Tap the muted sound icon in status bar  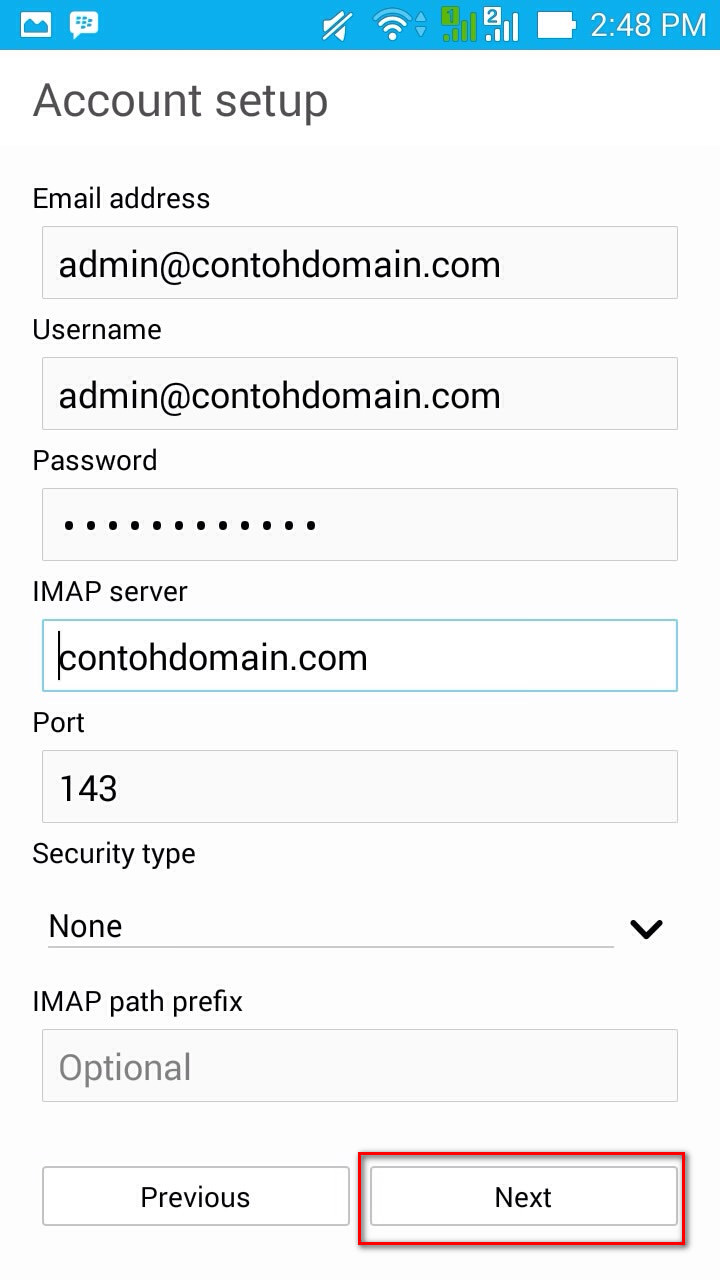[337, 25]
